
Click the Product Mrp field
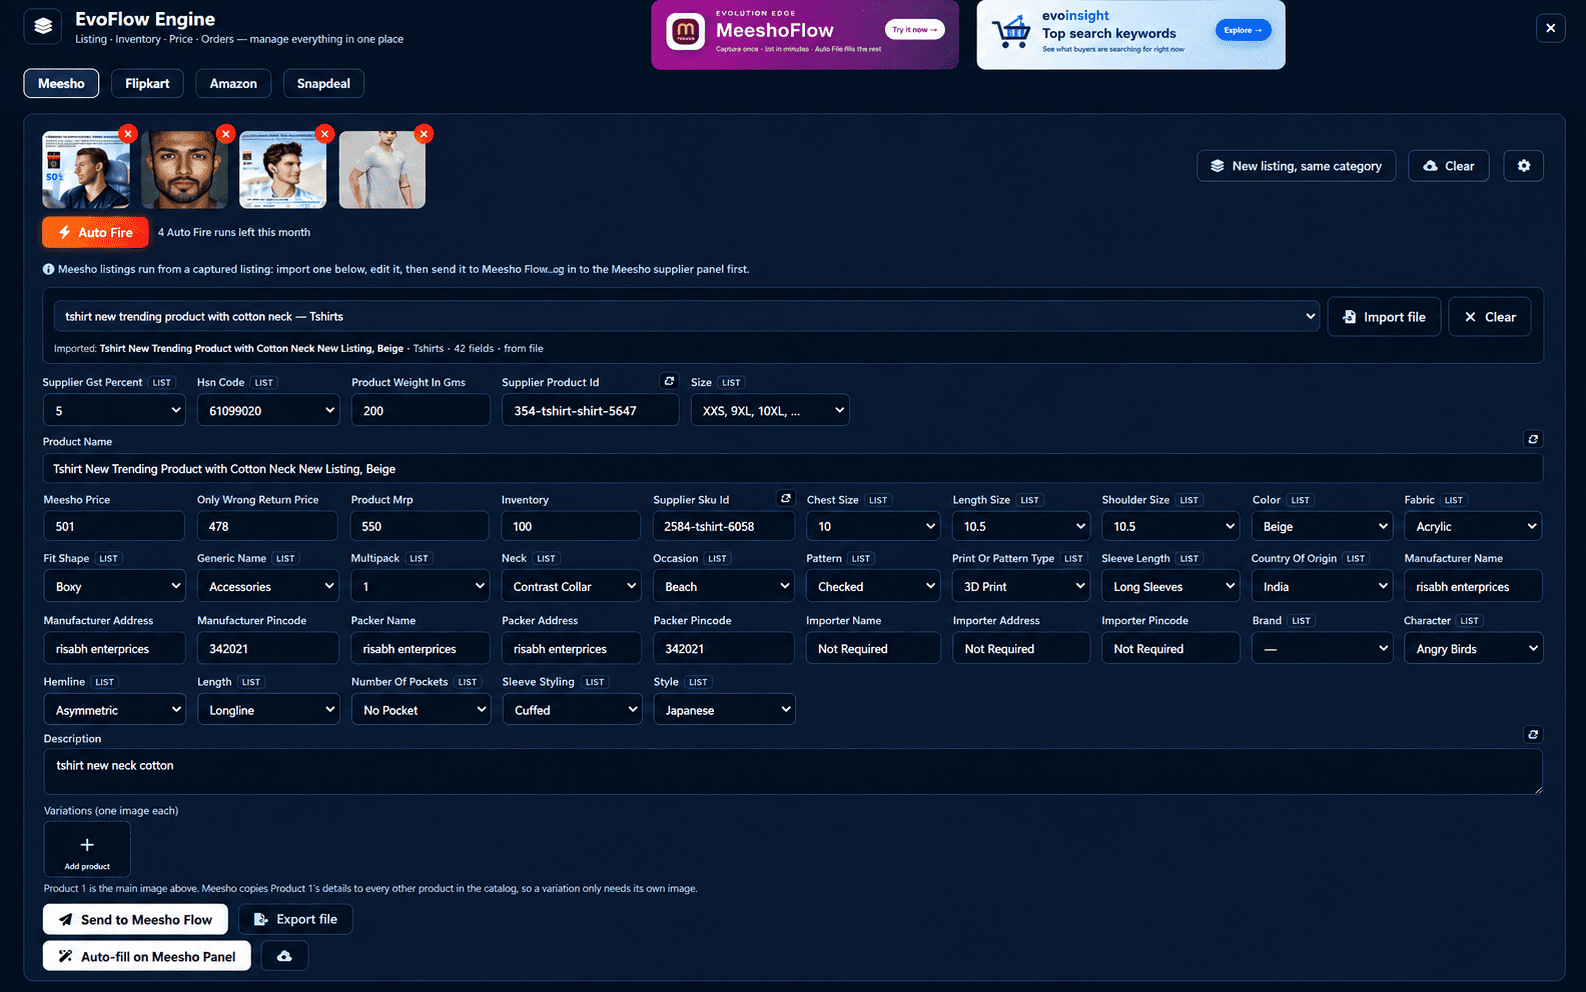click(420, 526)
